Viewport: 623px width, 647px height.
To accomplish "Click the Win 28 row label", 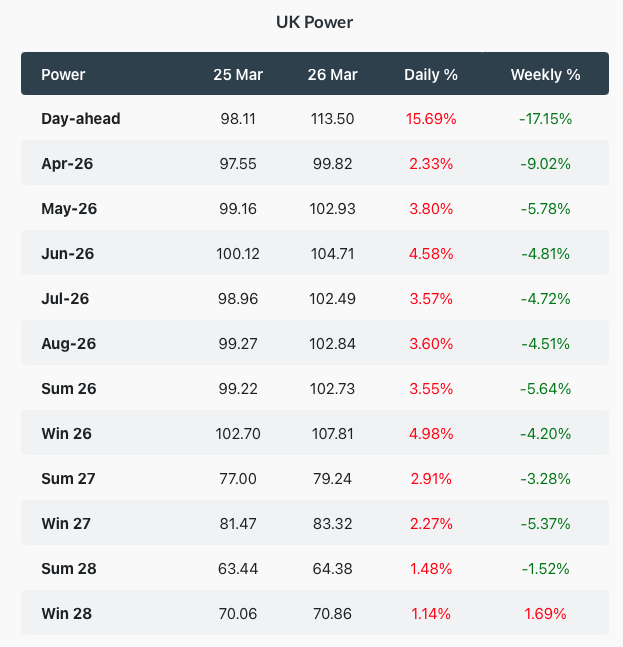I will coord(67,614).
